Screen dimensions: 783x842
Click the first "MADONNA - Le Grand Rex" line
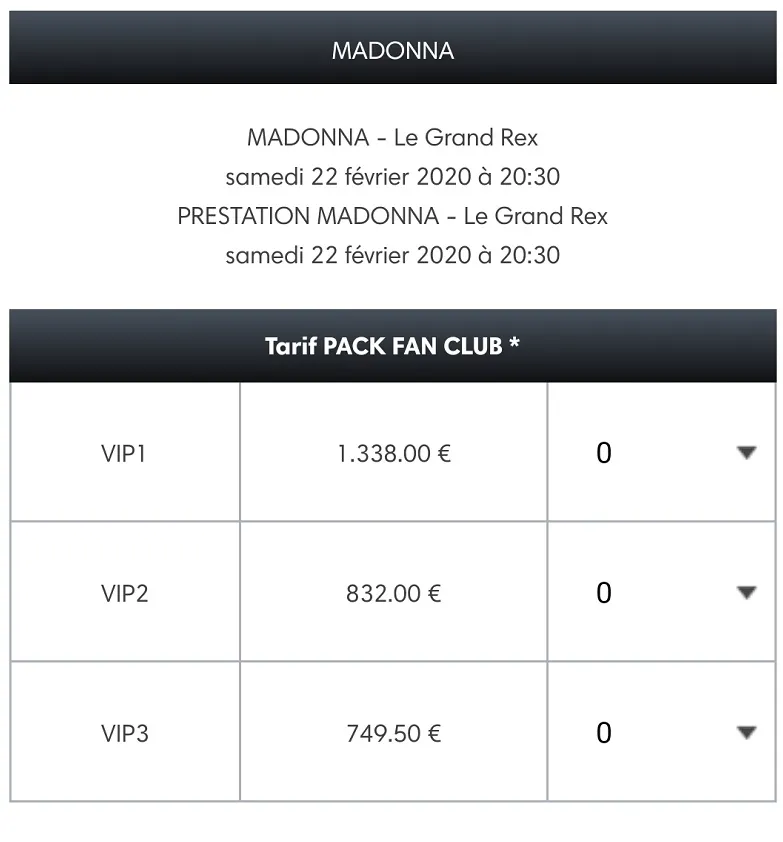[392, 137]
